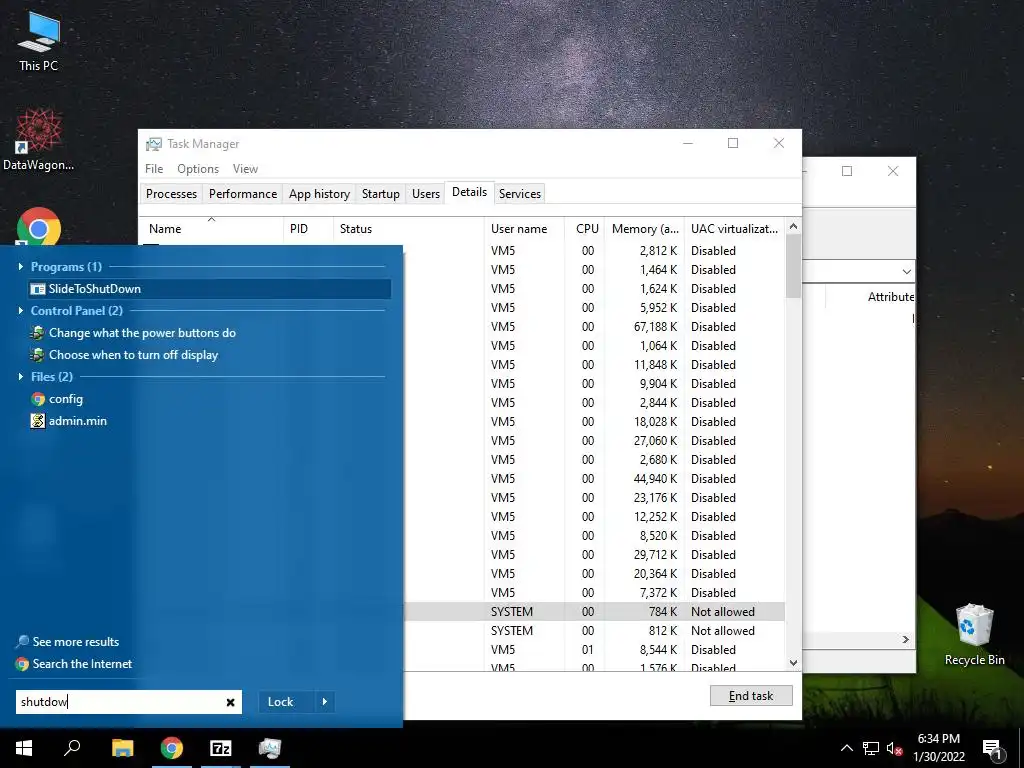Viewport: 1024px width, 768px height.
Task: Open dropdown chevron in the background window
Action: pos(906,271)
